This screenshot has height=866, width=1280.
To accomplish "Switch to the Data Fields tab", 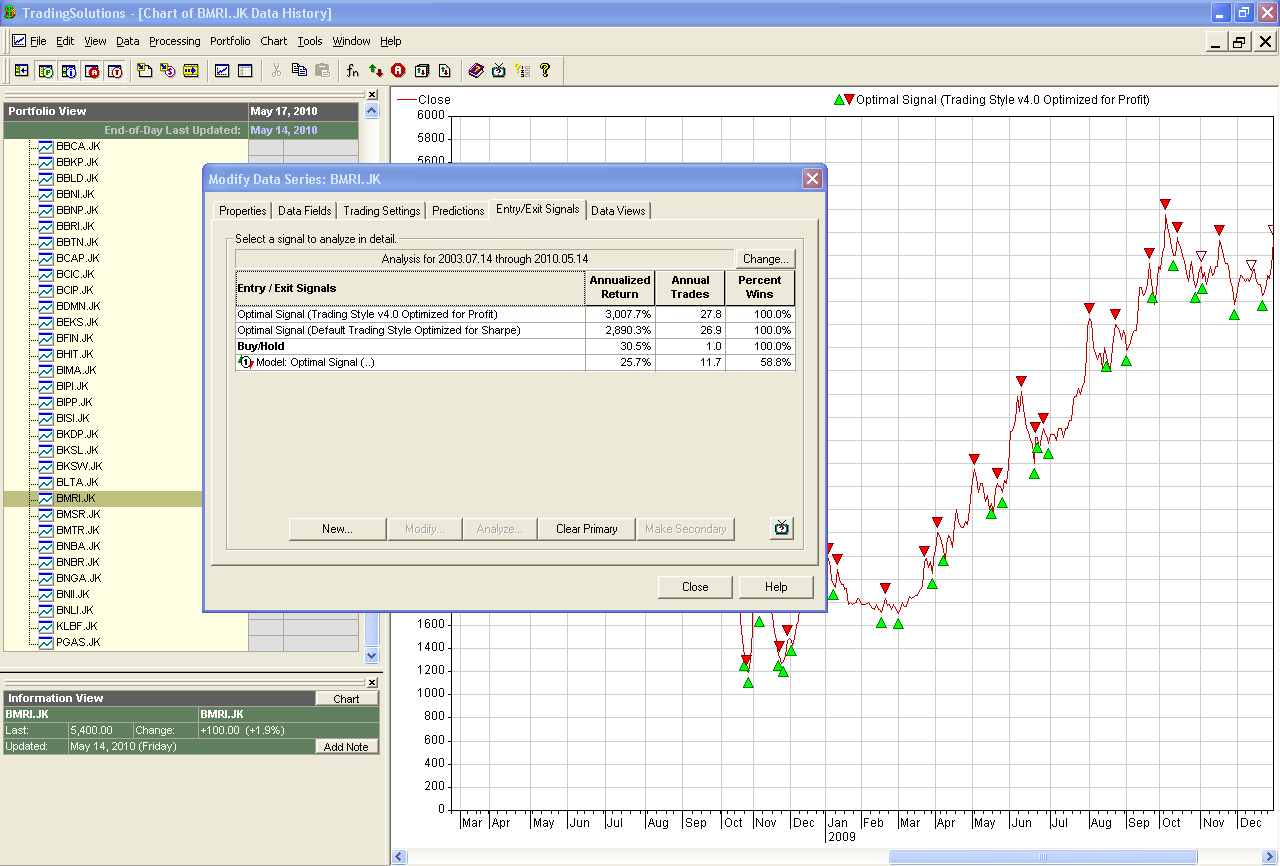I will pos(305,211).
